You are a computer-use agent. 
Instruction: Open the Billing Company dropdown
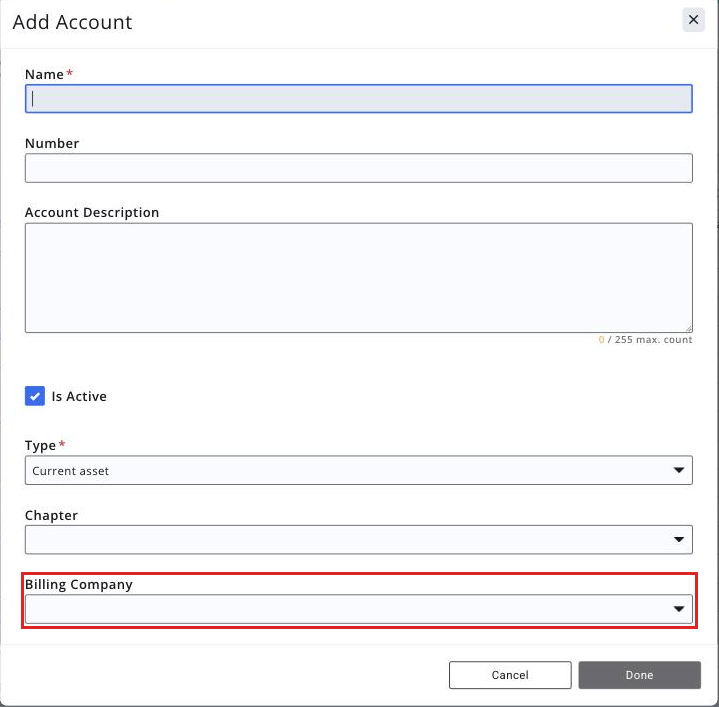(x=359, y=609)
